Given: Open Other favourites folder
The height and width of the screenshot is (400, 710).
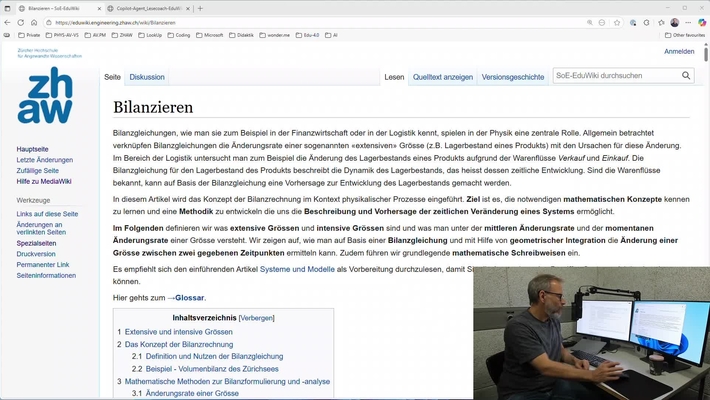Looking at the screenshot, I should tap(685, 35).
